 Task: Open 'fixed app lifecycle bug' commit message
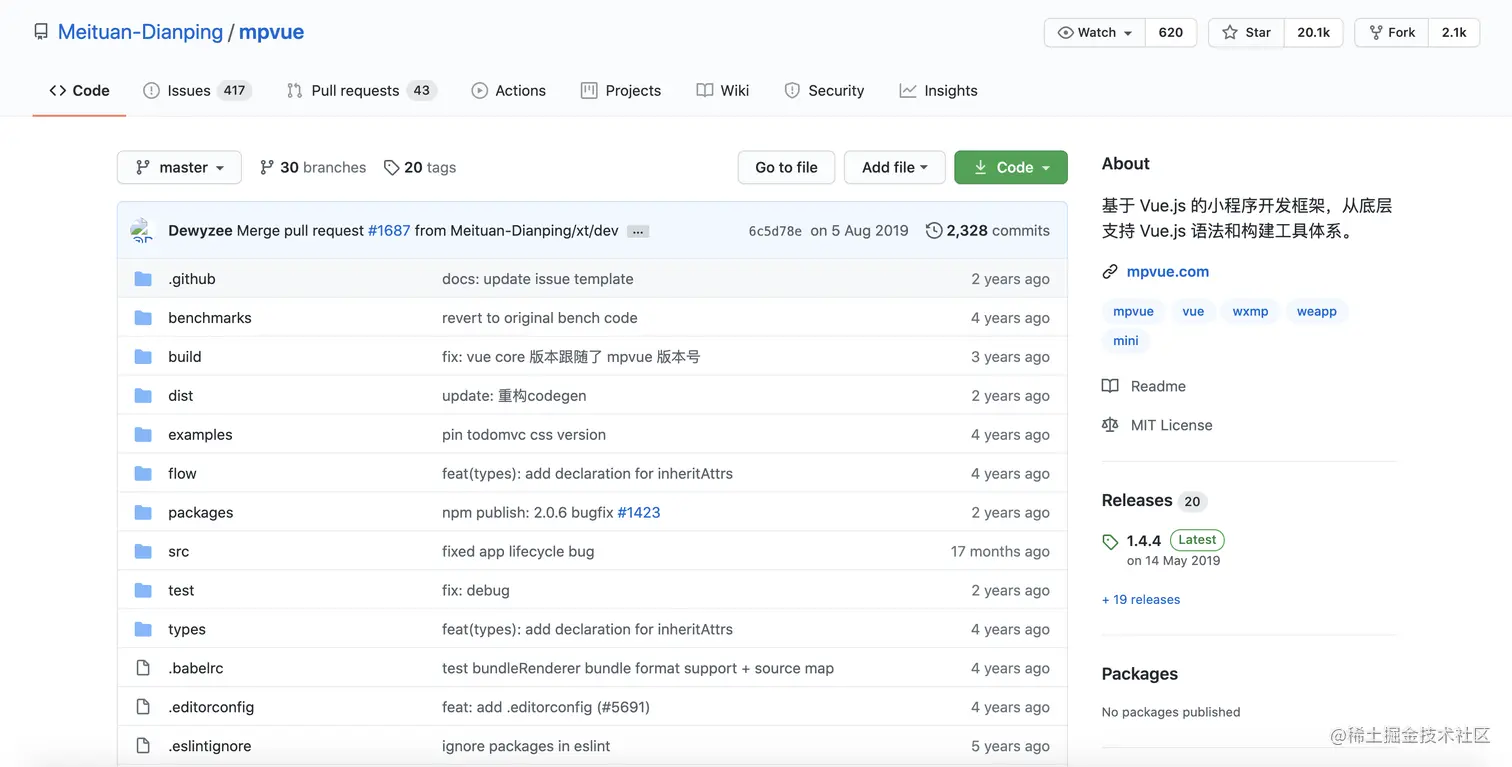click(x=518, y=551)
